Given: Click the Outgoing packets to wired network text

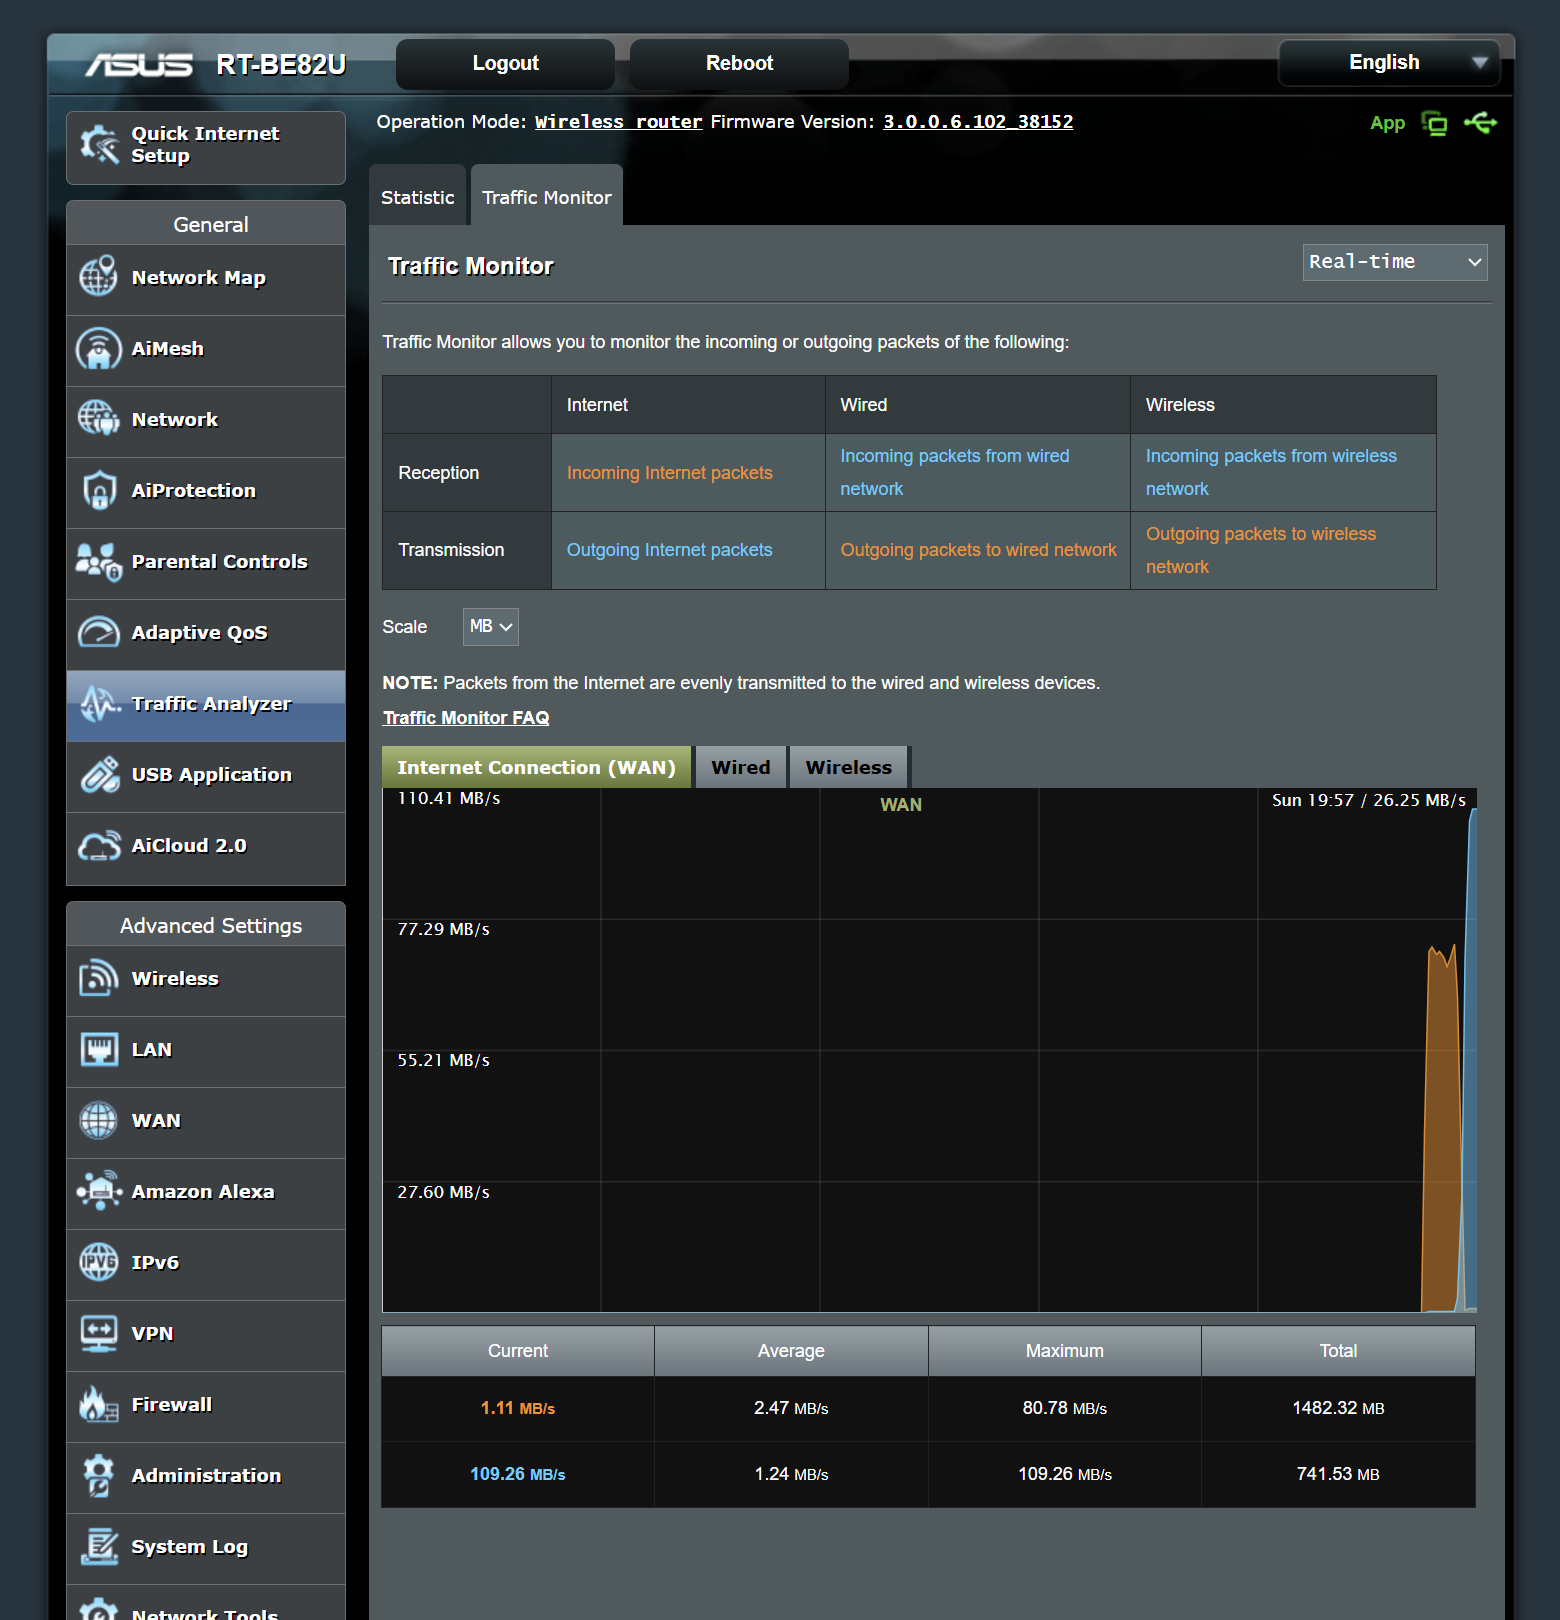Looking at the screenshot, I should tap(979, 550).
